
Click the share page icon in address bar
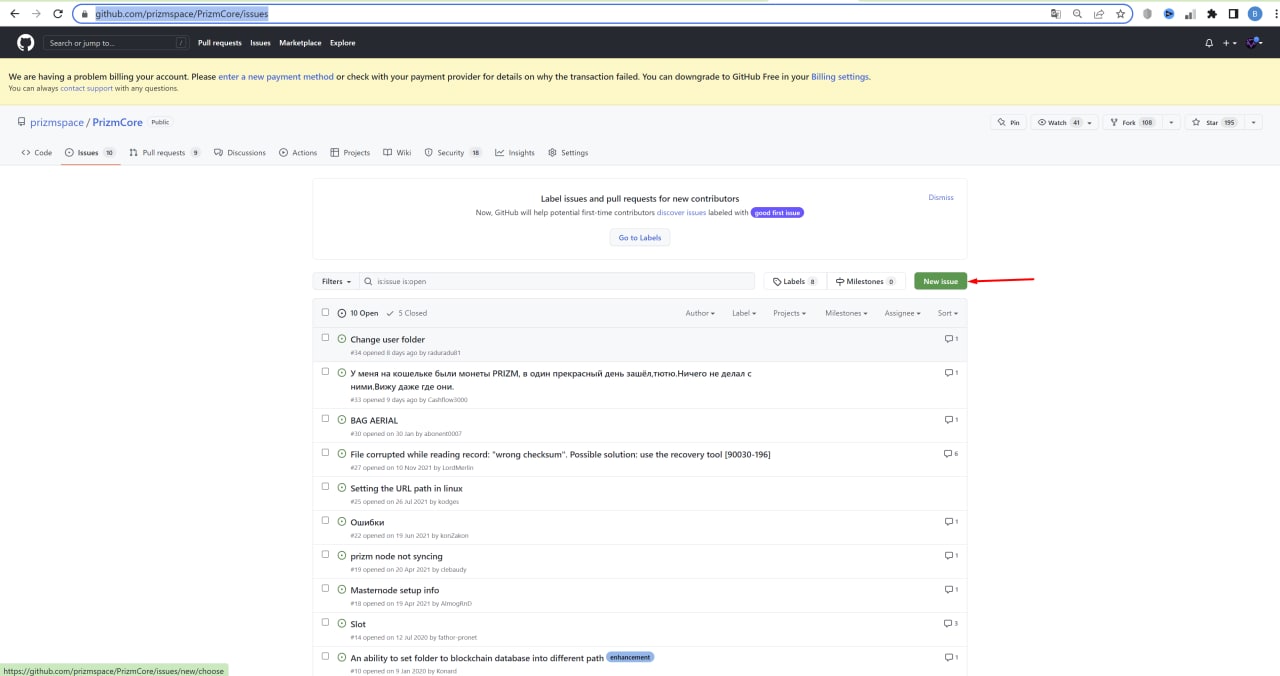pos(1099,14)
